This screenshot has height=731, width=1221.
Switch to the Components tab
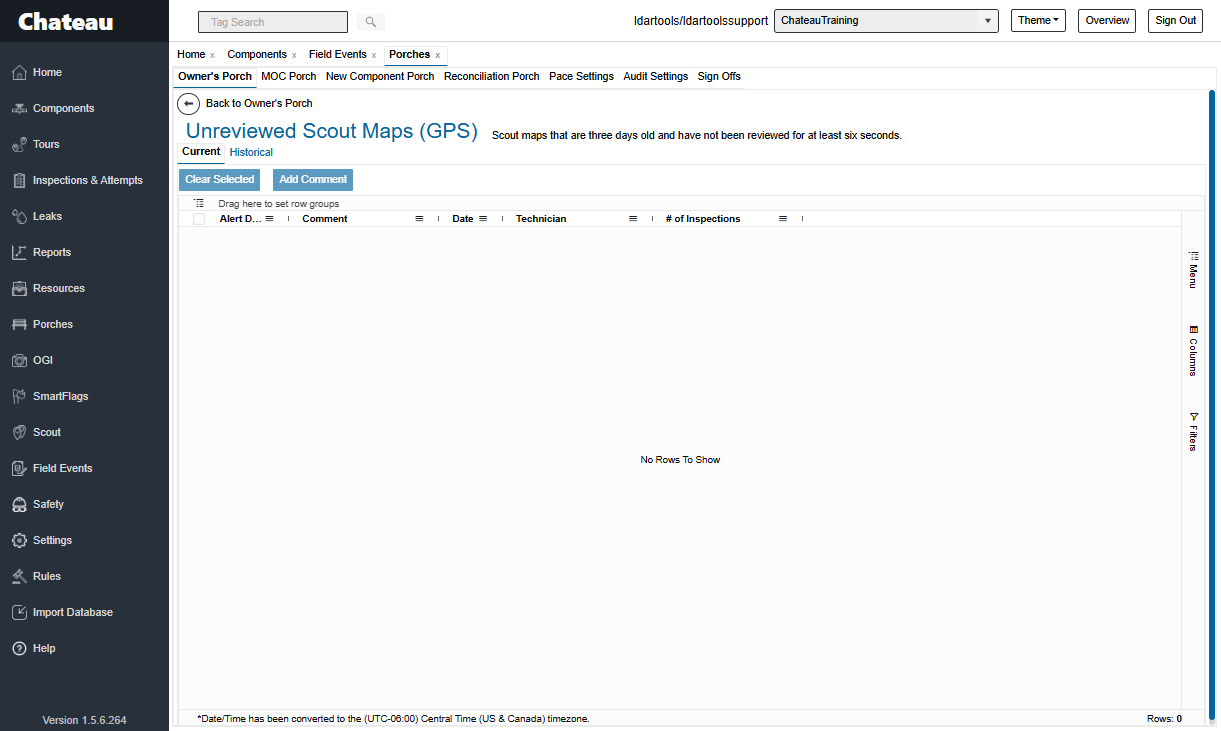pos(257,54)
